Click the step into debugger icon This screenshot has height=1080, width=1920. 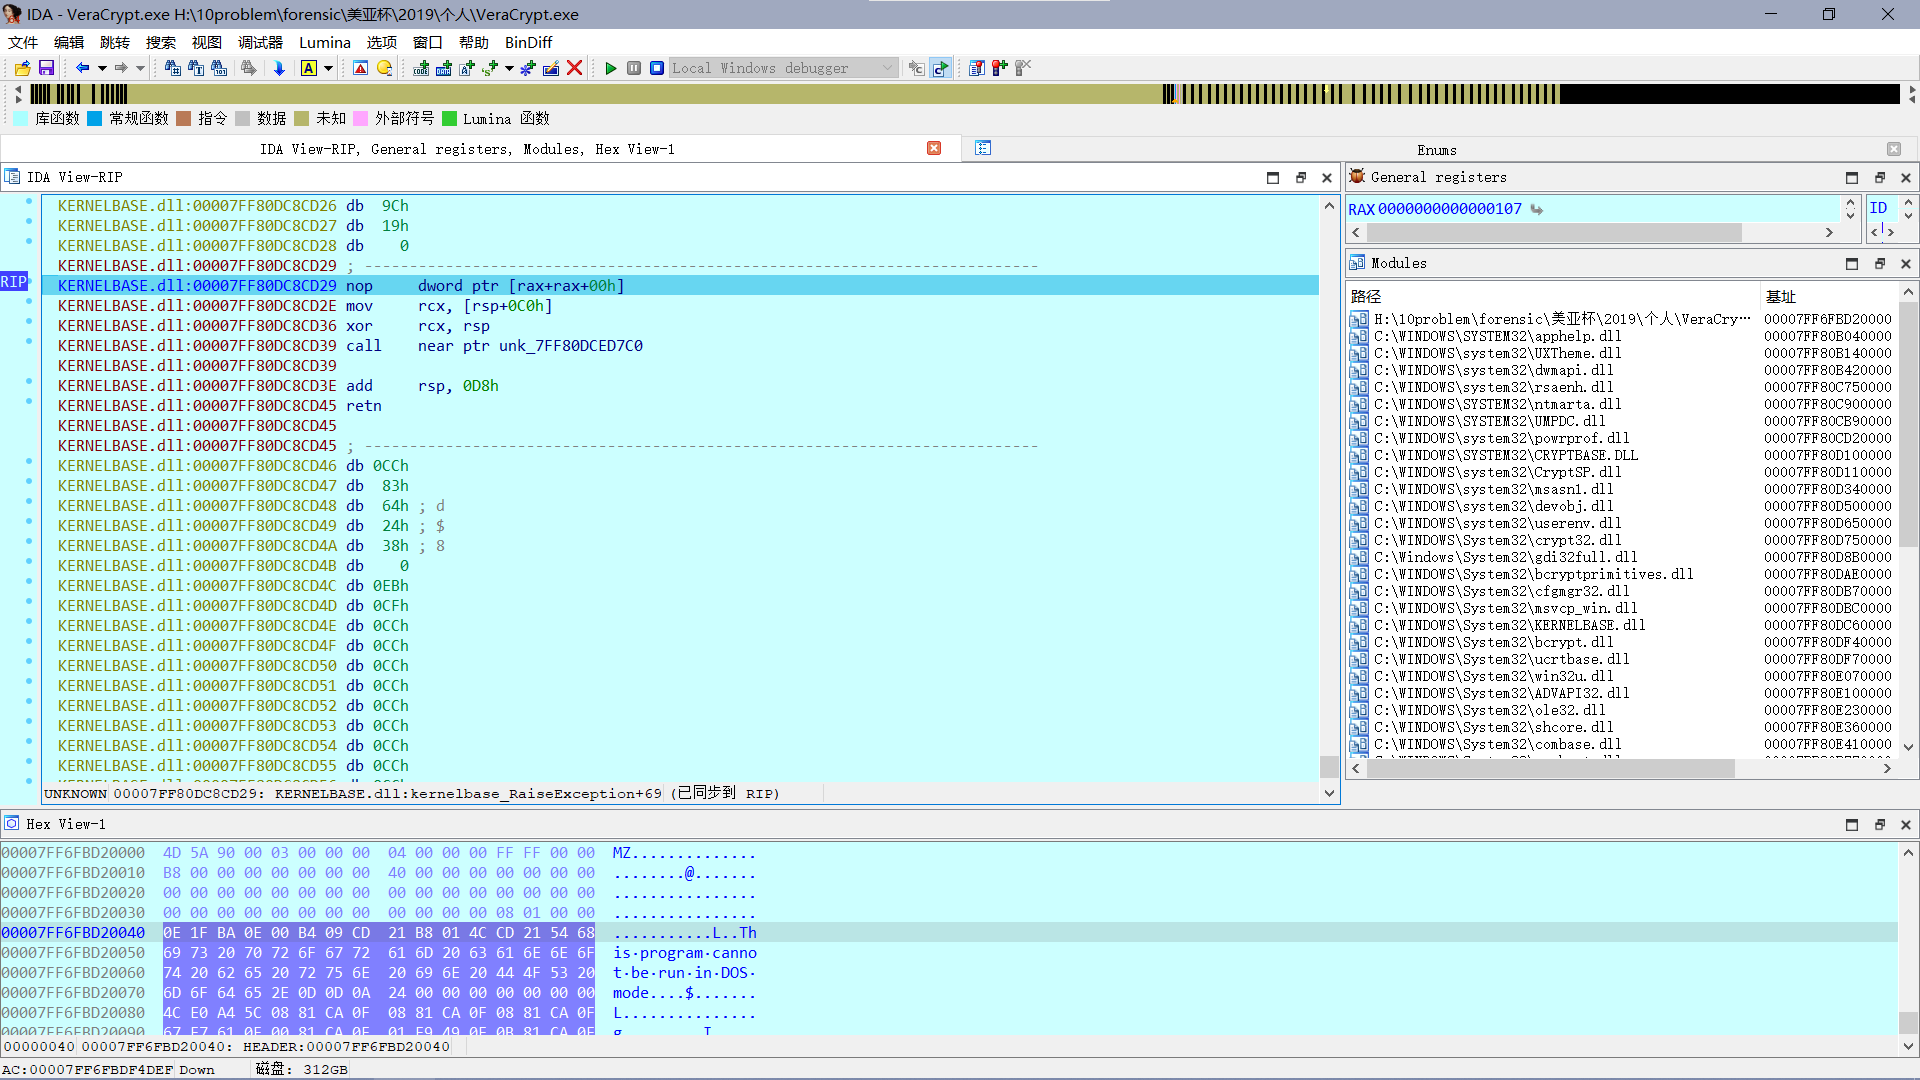pyautogui.click(x=916, y=68)
